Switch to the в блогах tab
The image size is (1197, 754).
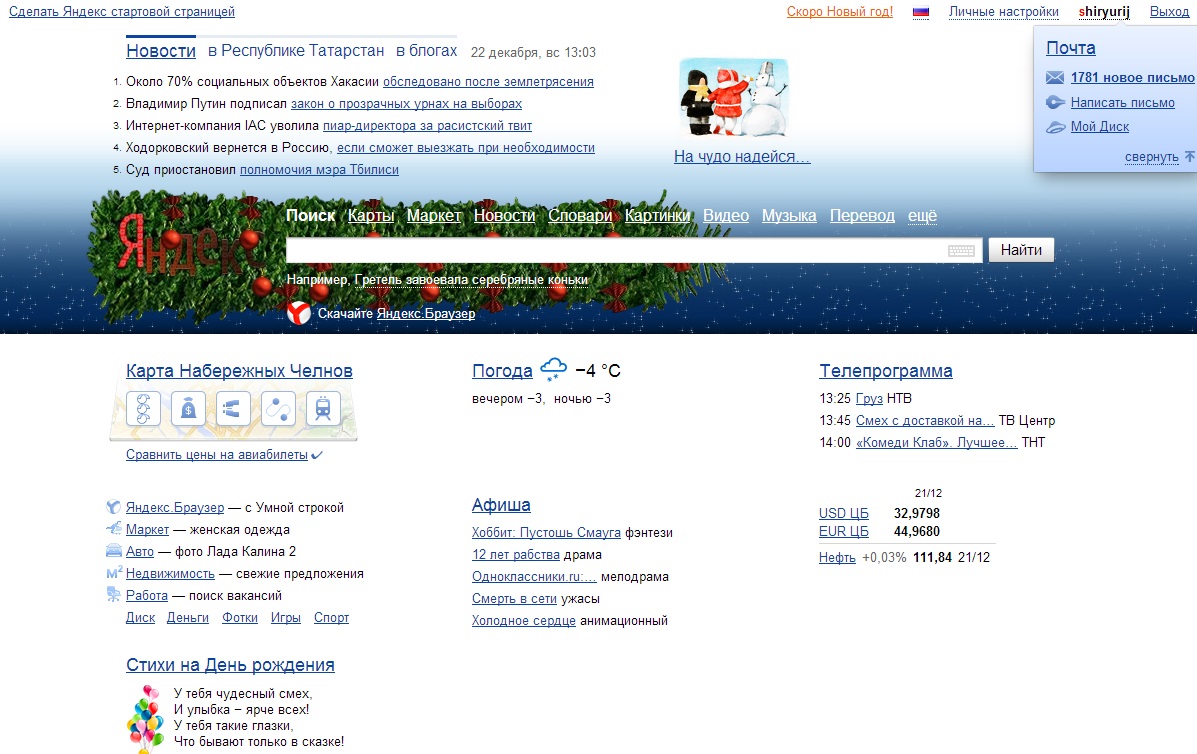click(x=427, y=51)
